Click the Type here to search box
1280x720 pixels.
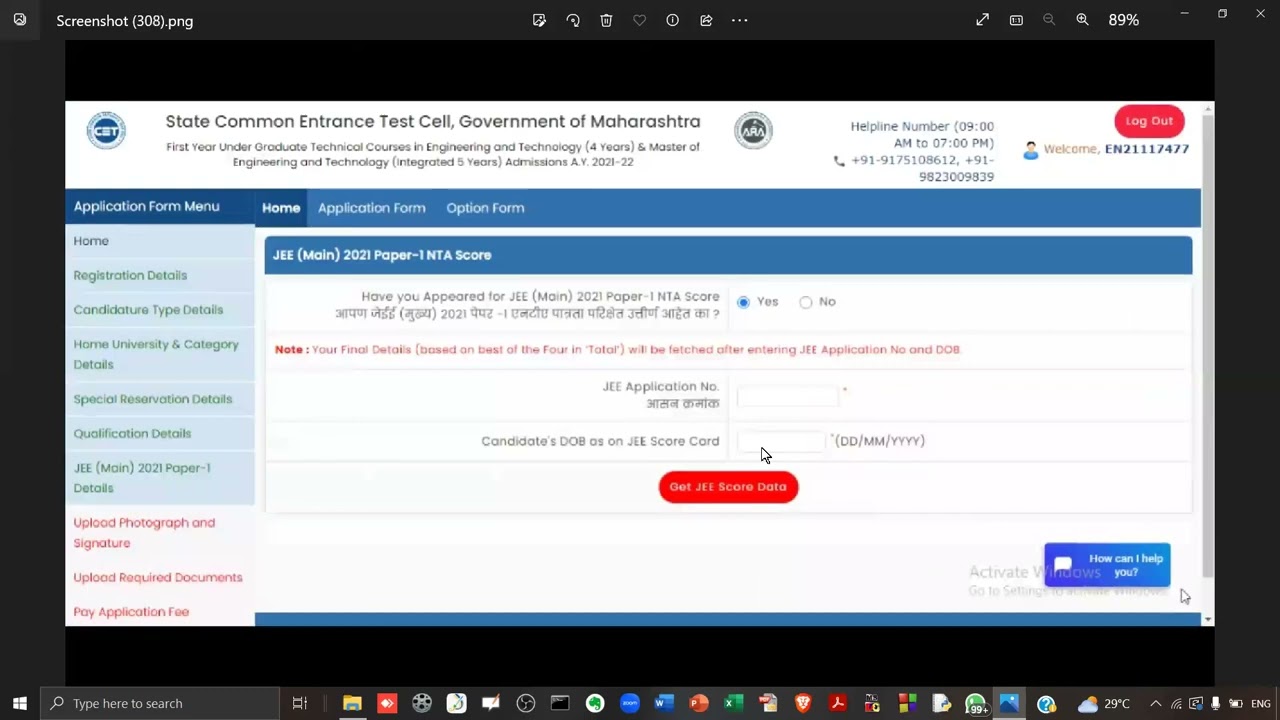click(160, 703)
